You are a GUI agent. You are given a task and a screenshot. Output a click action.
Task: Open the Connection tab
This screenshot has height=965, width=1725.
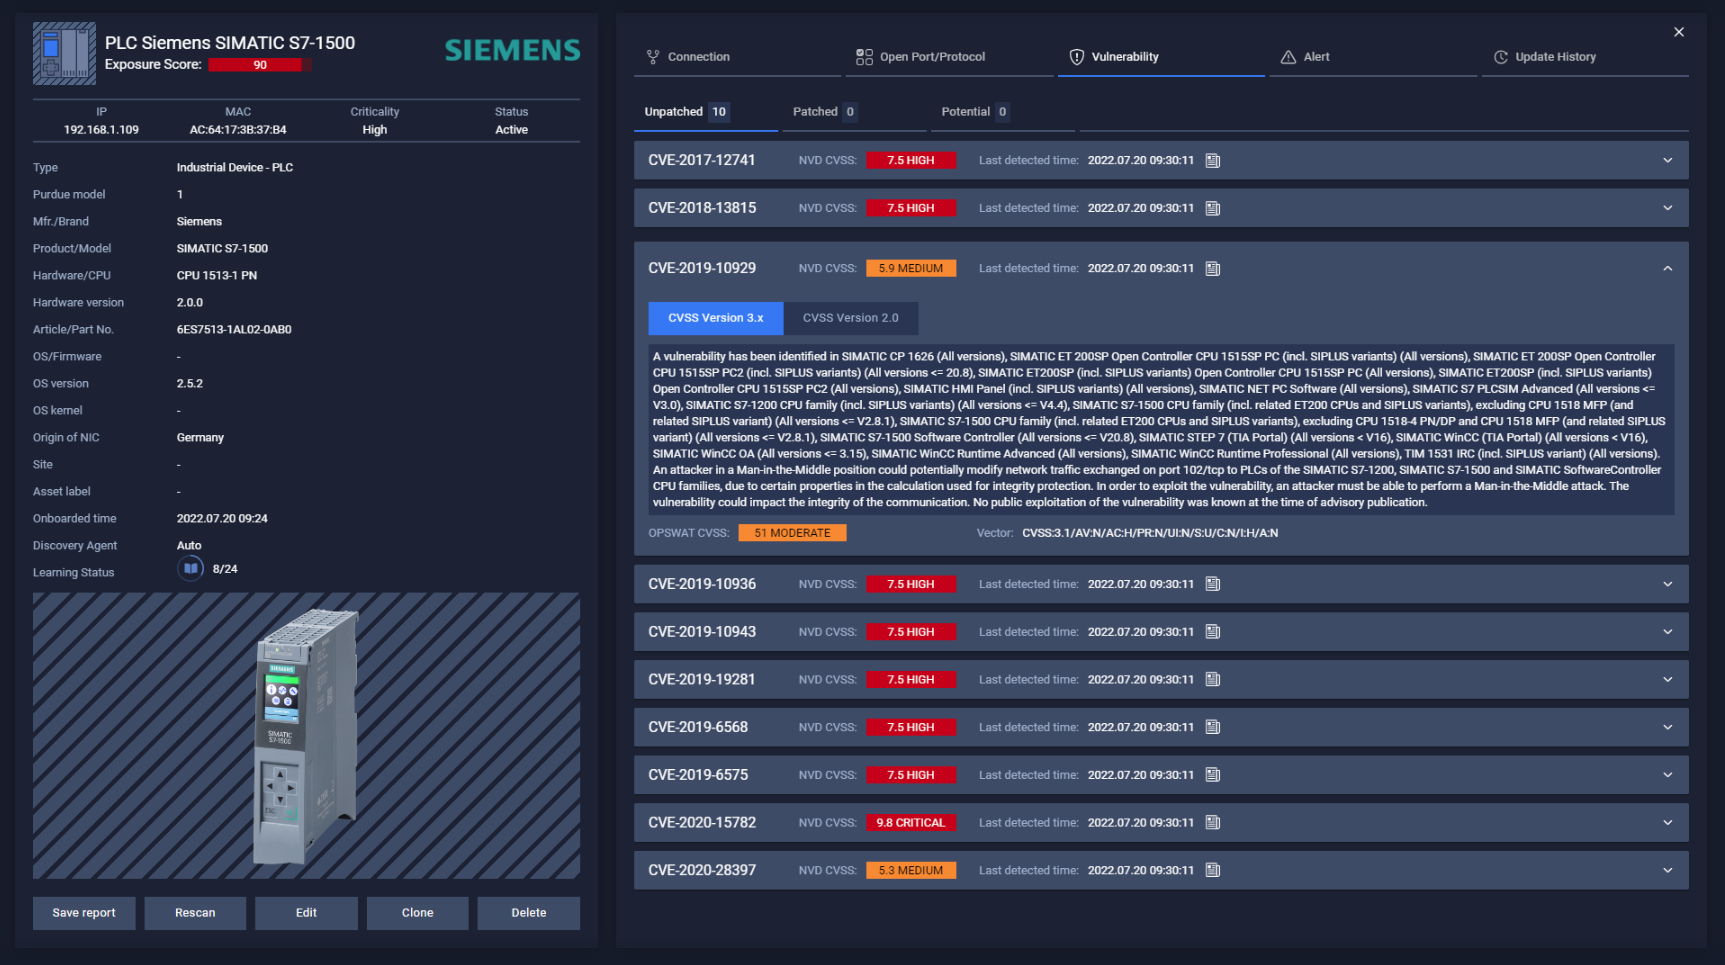coord(737,57)
